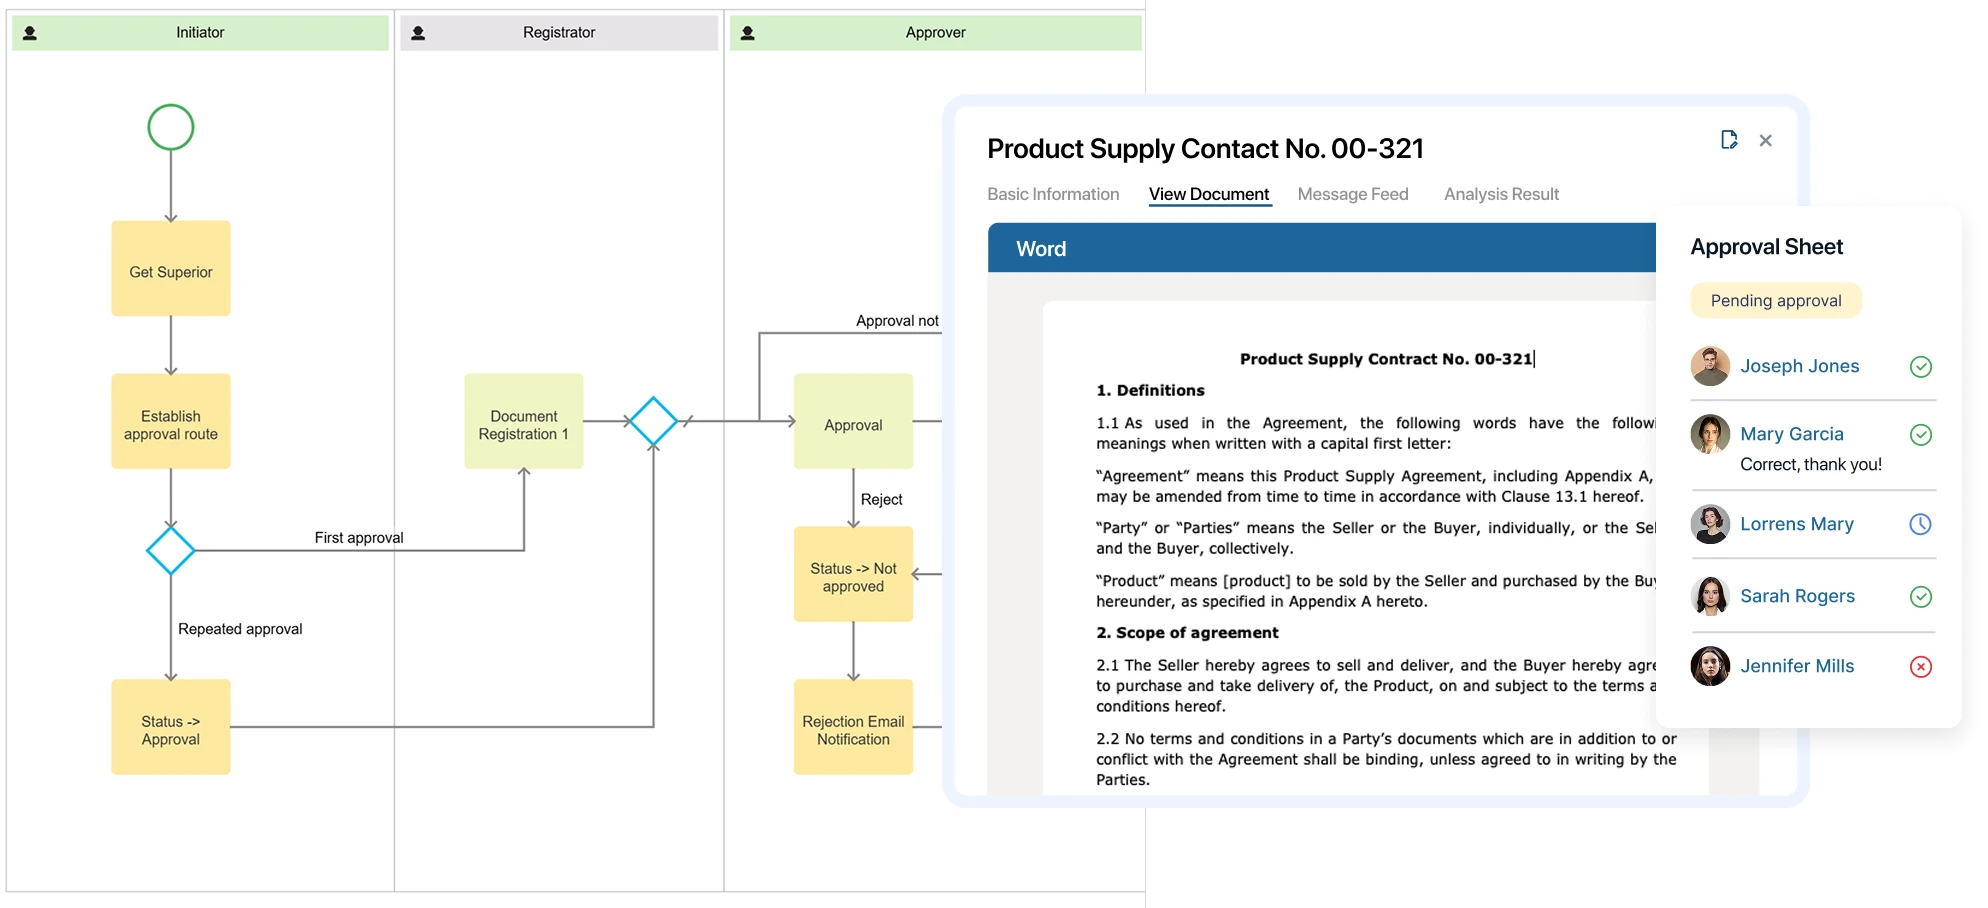Click Jennifer Mills red rejected icon

(x=1920, y=667)
